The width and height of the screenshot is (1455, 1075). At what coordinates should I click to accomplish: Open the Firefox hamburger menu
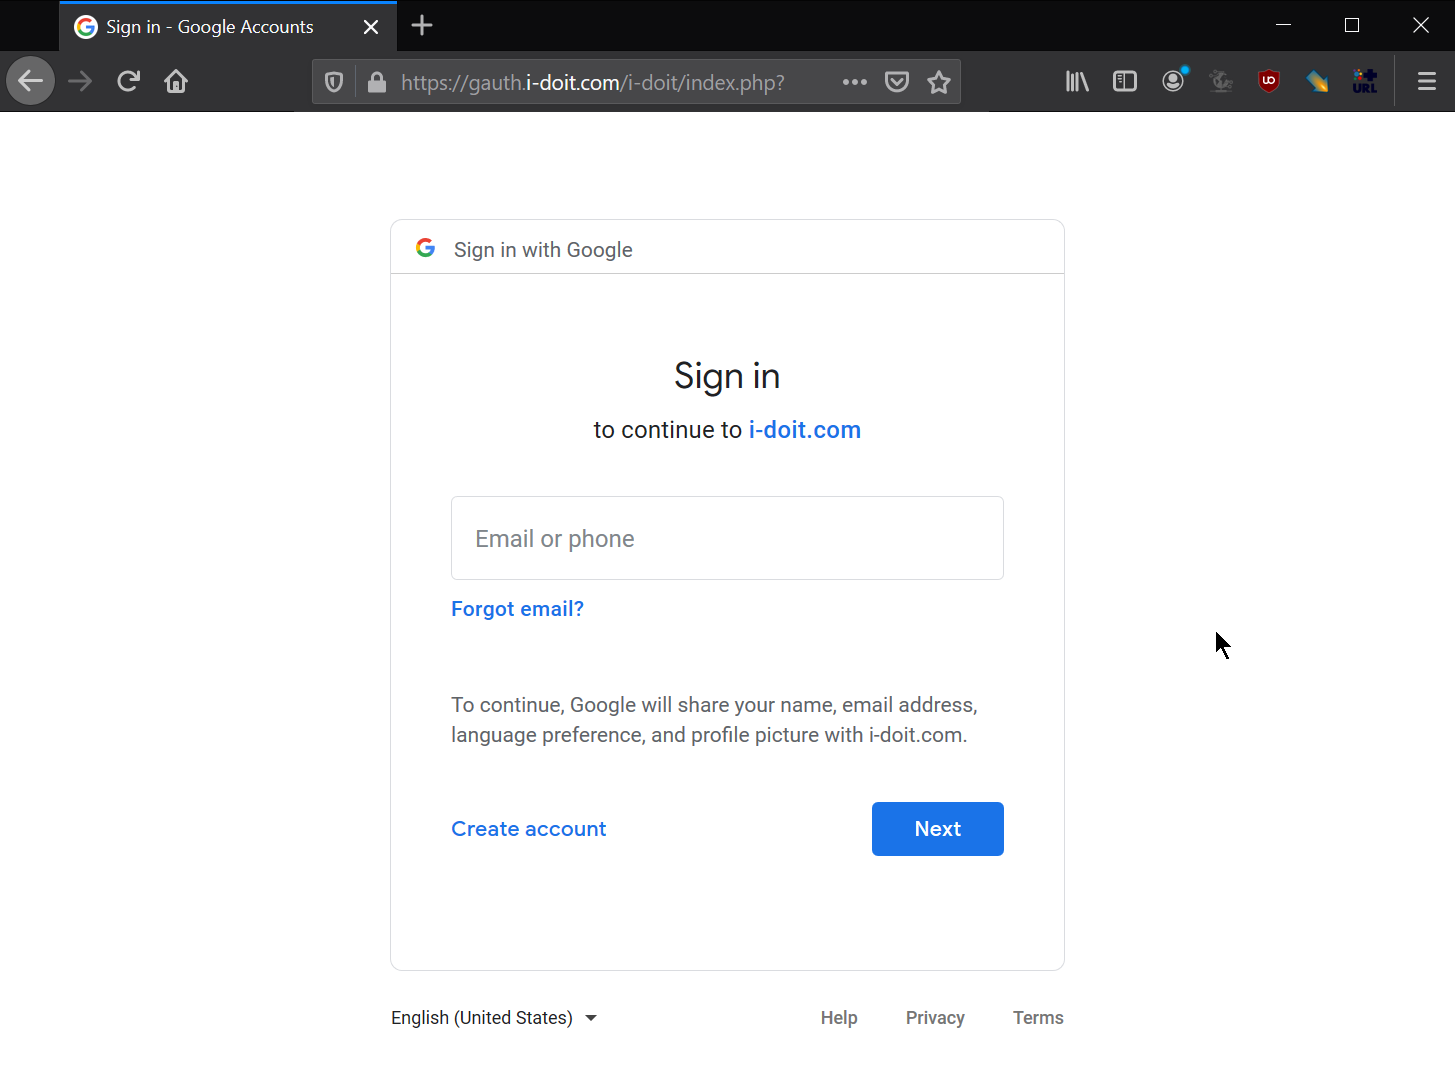point(1427,81)
